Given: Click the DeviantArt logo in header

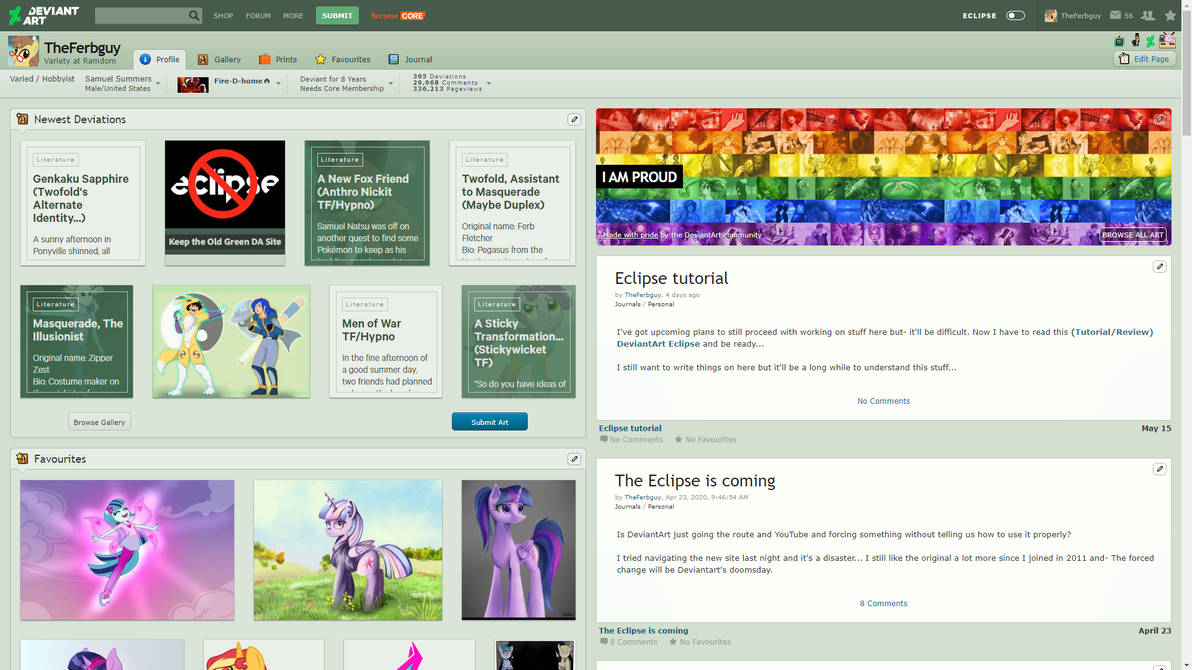Looking at the screenshot, I should (43, 15).
